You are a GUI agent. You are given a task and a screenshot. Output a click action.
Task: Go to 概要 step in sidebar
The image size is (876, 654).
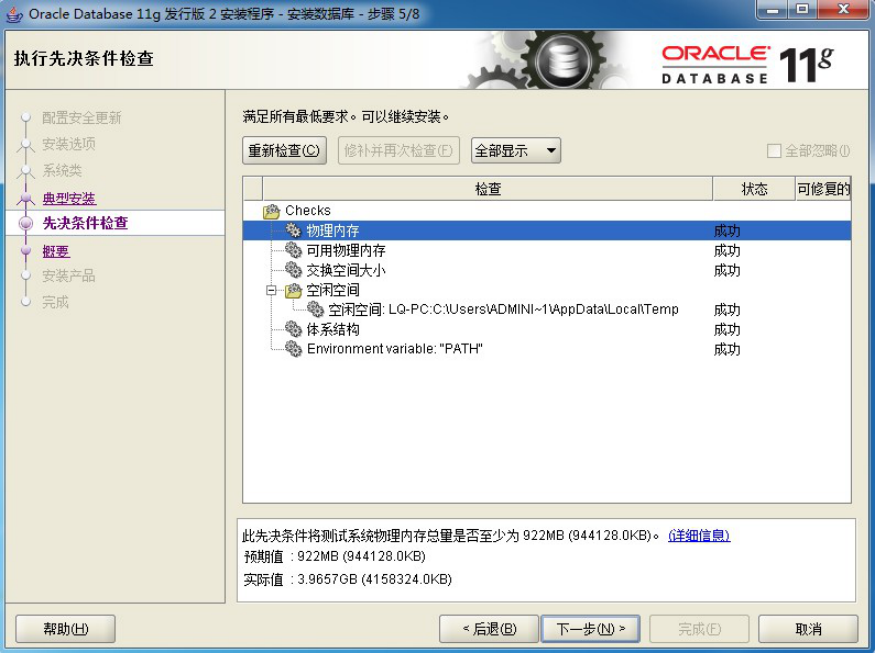(x=56, y=252)
